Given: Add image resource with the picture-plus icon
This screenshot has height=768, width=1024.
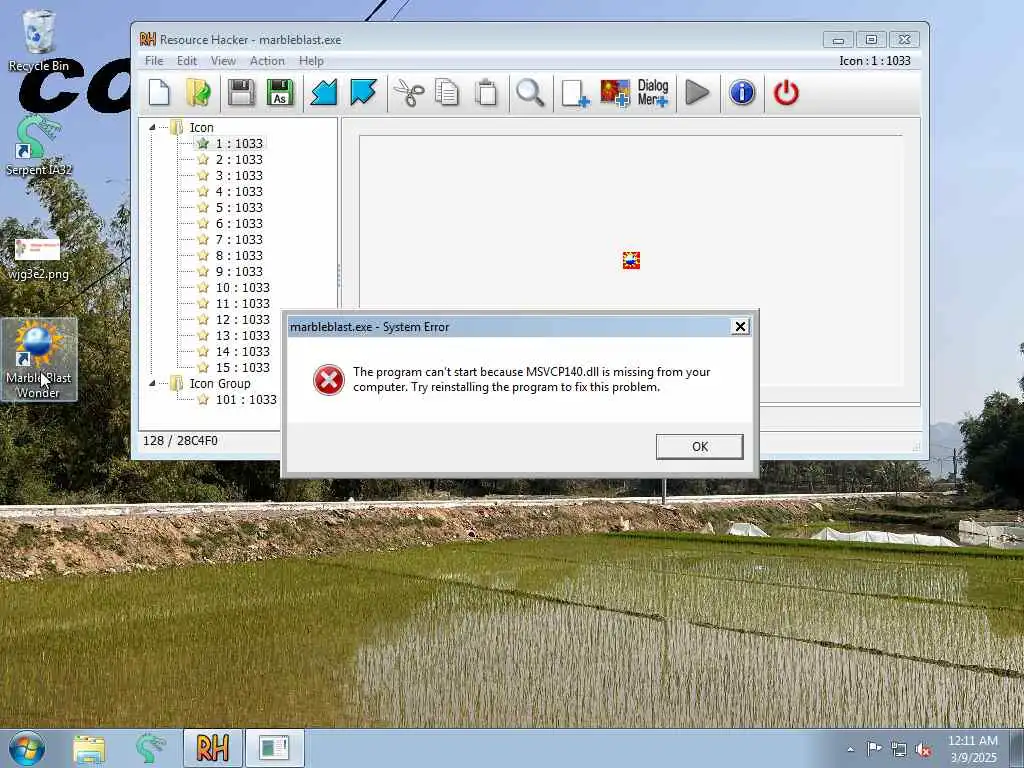Looking at the screenshot, I should click(x=615, y=93).
